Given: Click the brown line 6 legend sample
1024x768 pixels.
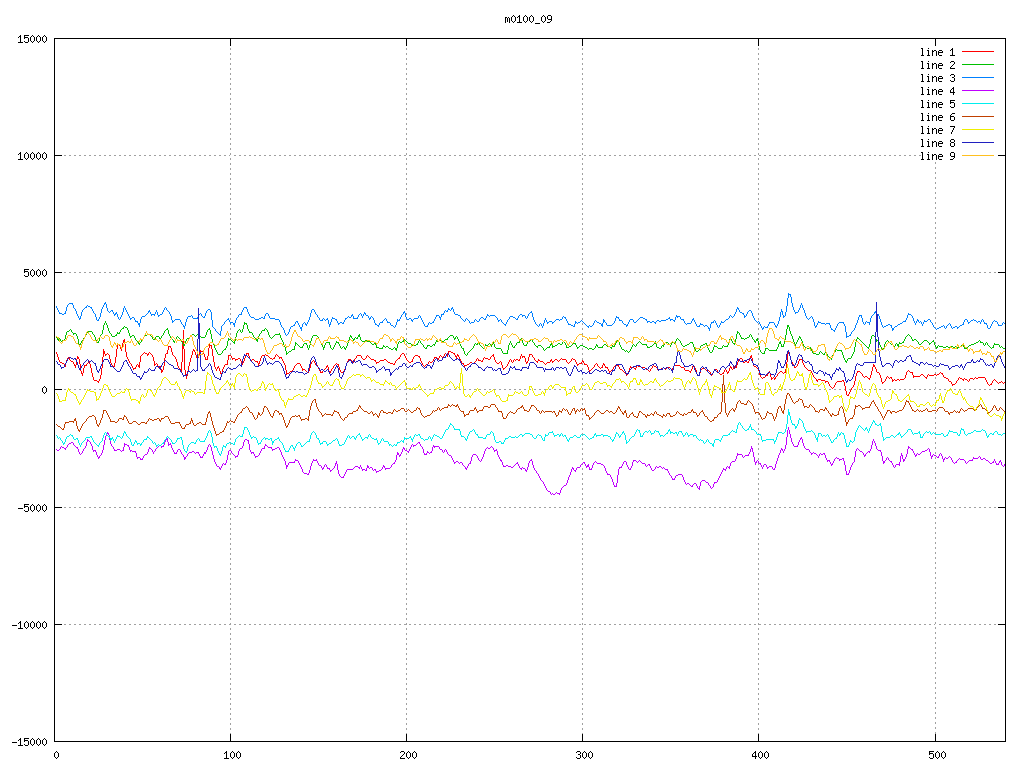Looking at the screenshot, I should pos(978,116).
